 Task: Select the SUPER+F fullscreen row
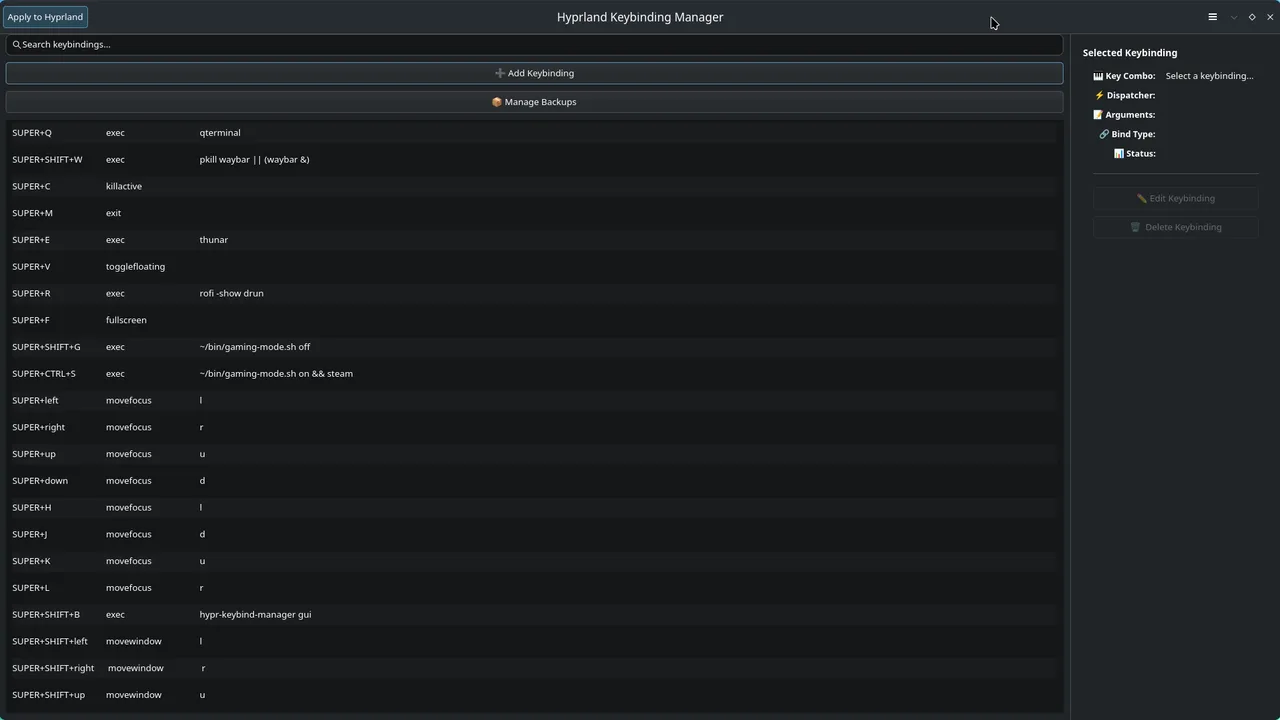(x=532, y=320)
